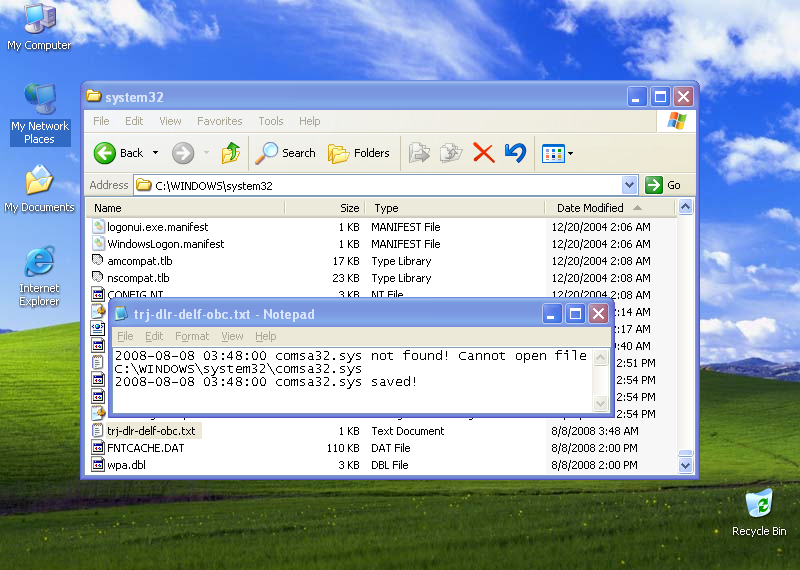Toggle the Folders pane button

pyautogui.click(x=359, y=153)
